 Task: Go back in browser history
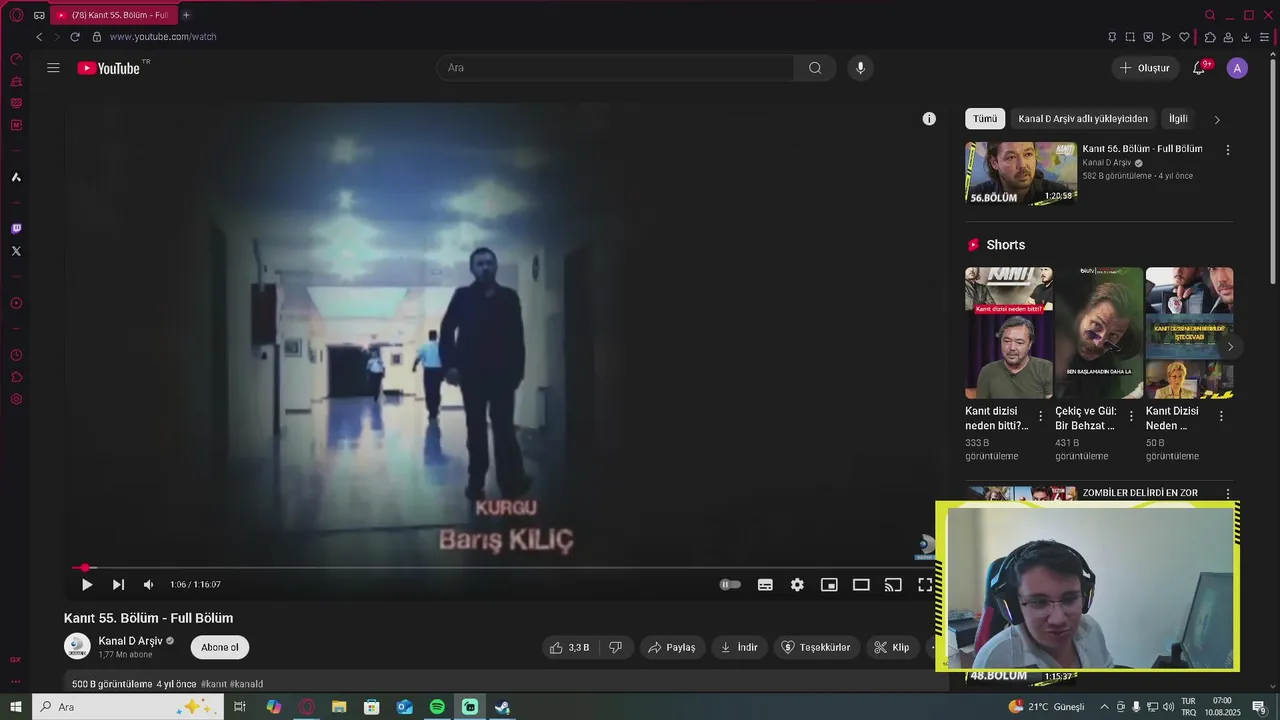pyautogui.click(x=39, y=37)
